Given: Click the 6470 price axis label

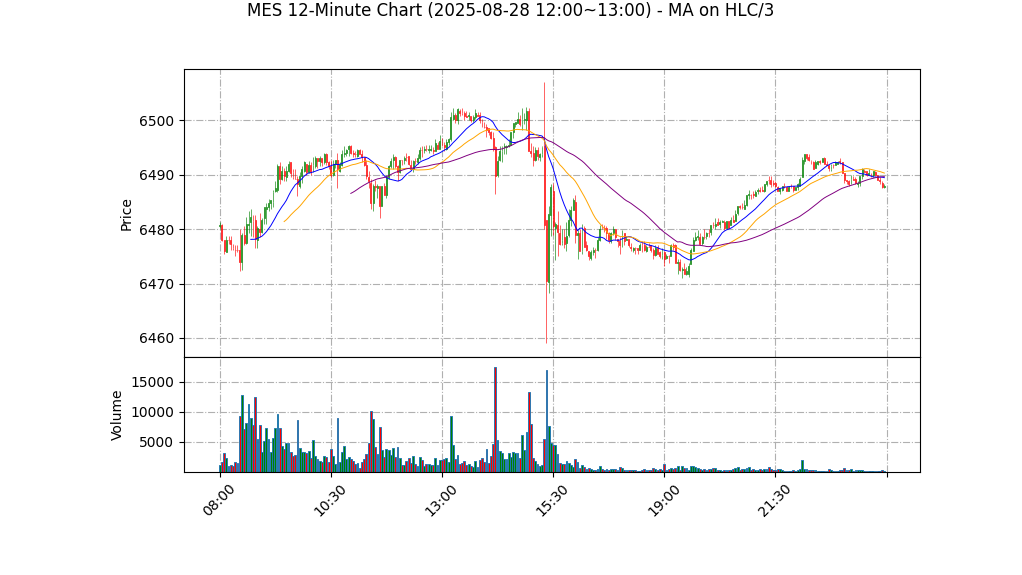Looking at the screenshot, I should click(x=156, y=285).
